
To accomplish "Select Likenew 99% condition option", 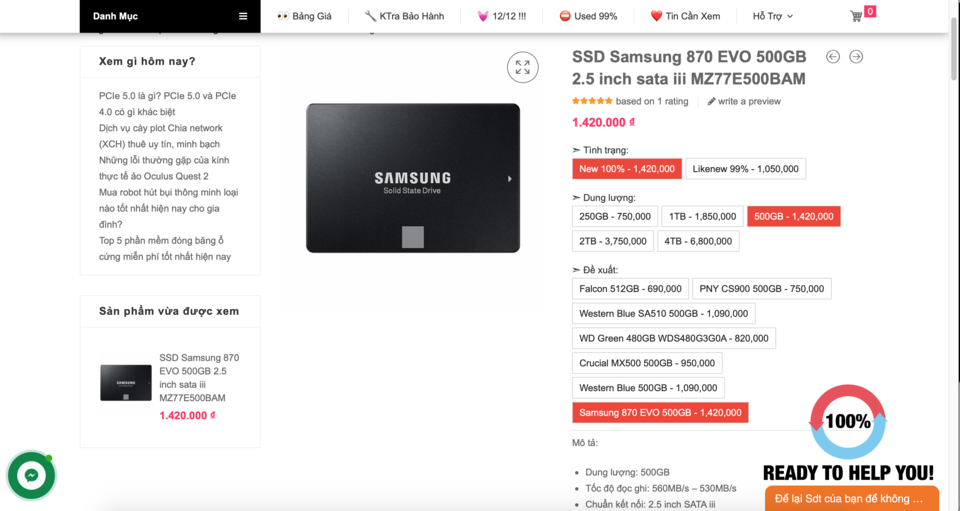I will click(x=745, y=169).
